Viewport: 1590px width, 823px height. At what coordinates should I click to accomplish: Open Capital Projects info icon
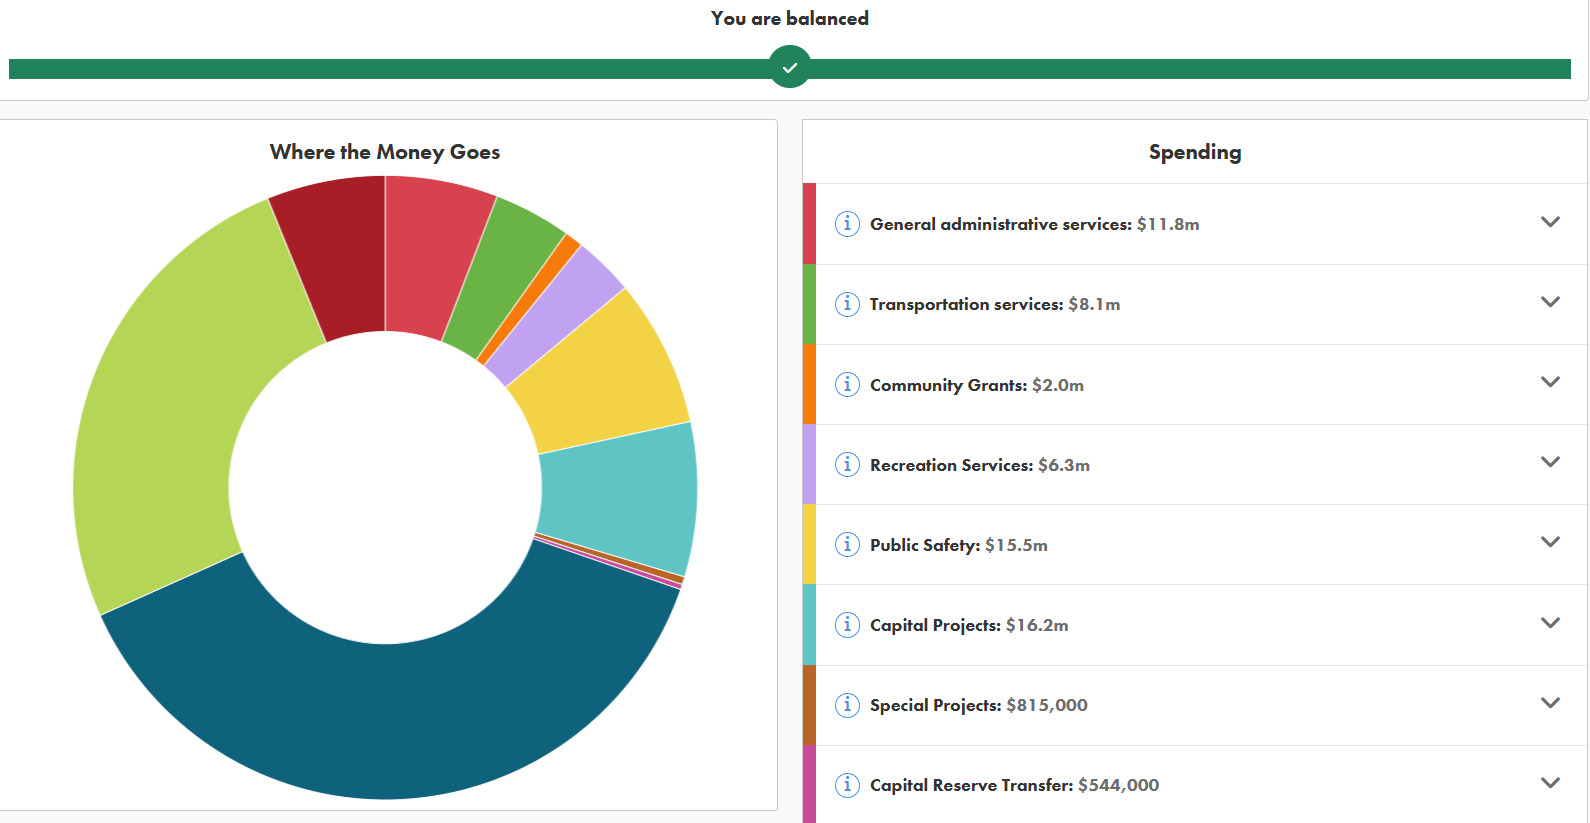[x=847, y=625]
